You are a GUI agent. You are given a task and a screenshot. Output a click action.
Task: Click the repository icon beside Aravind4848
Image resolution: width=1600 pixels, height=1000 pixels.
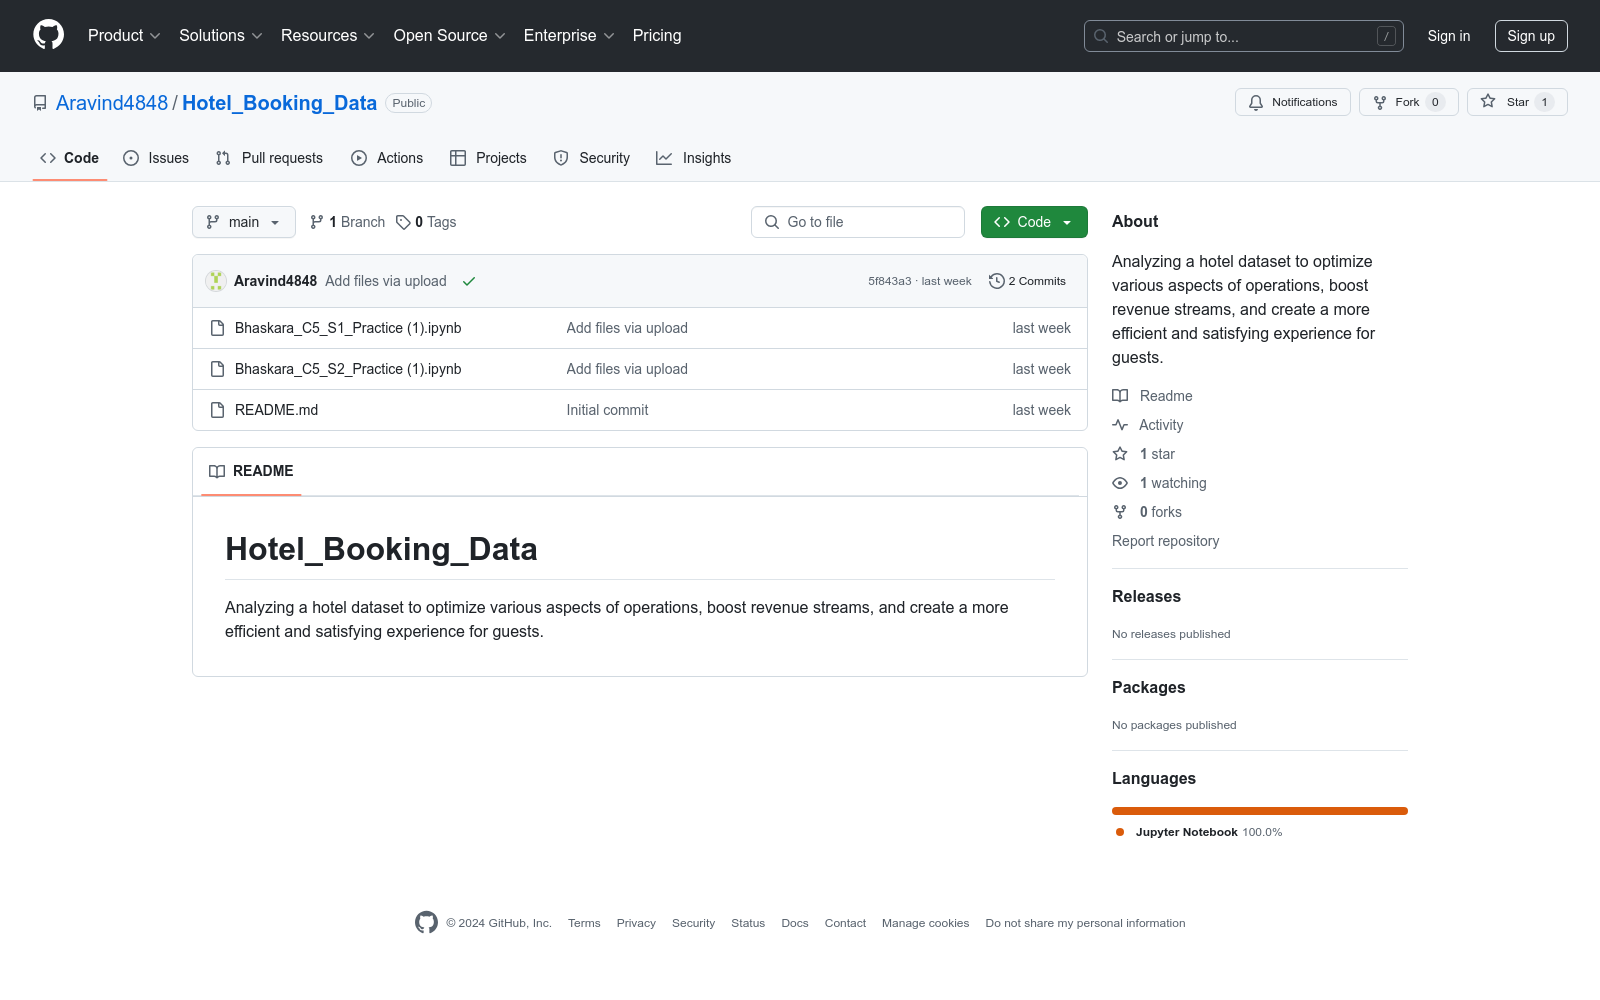[x=40, y=103]
